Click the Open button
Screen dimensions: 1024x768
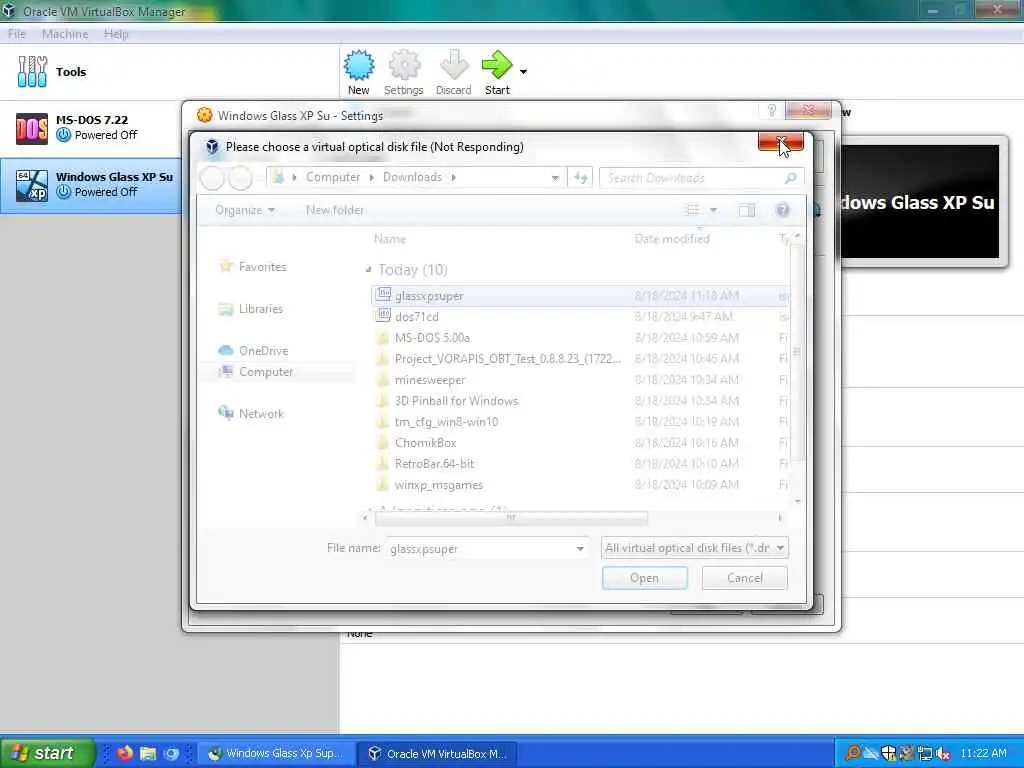pyautogui.click(x=645, y=578)
